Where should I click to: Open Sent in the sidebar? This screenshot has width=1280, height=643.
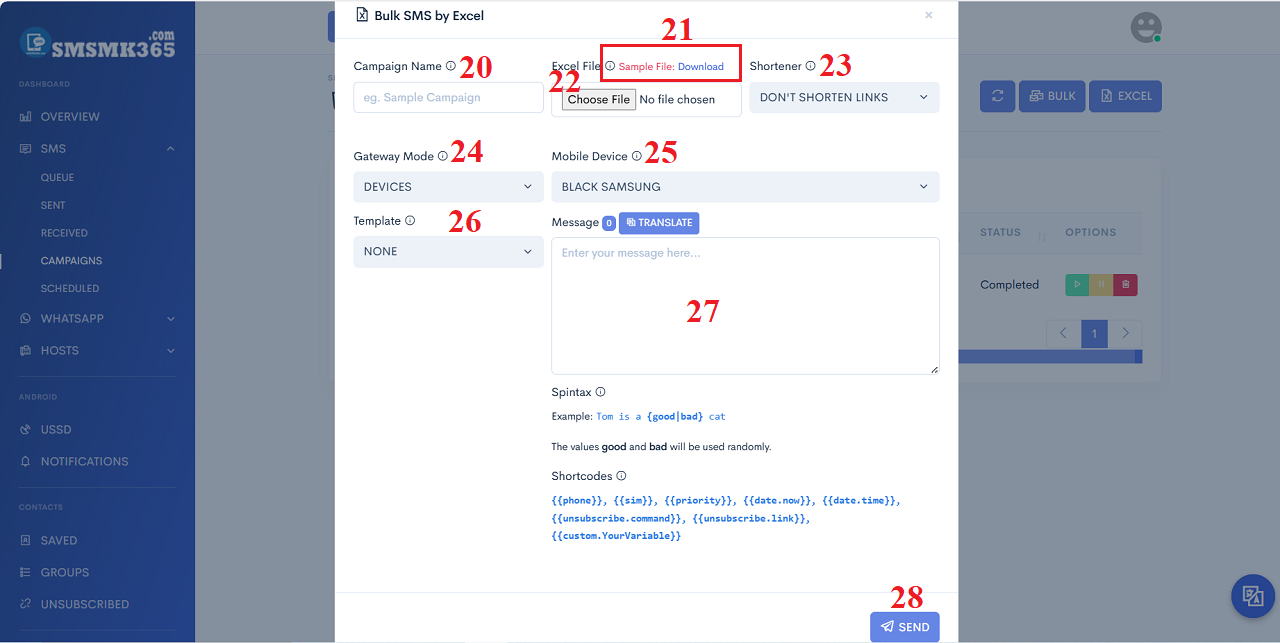[53, 205]
